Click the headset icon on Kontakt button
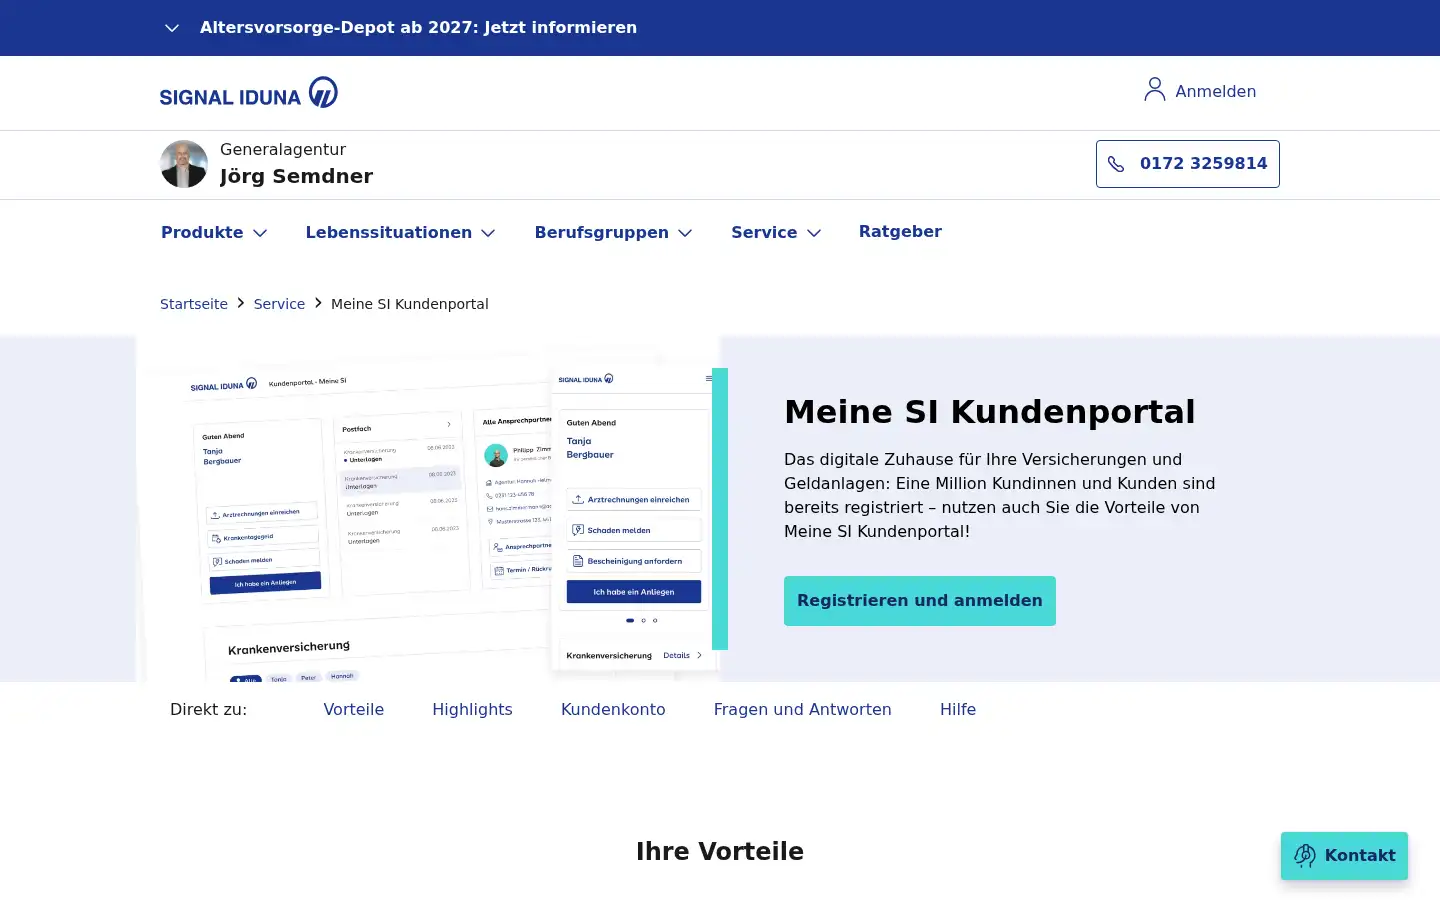Screen dimensions: 1440x900 point(1305,856)
